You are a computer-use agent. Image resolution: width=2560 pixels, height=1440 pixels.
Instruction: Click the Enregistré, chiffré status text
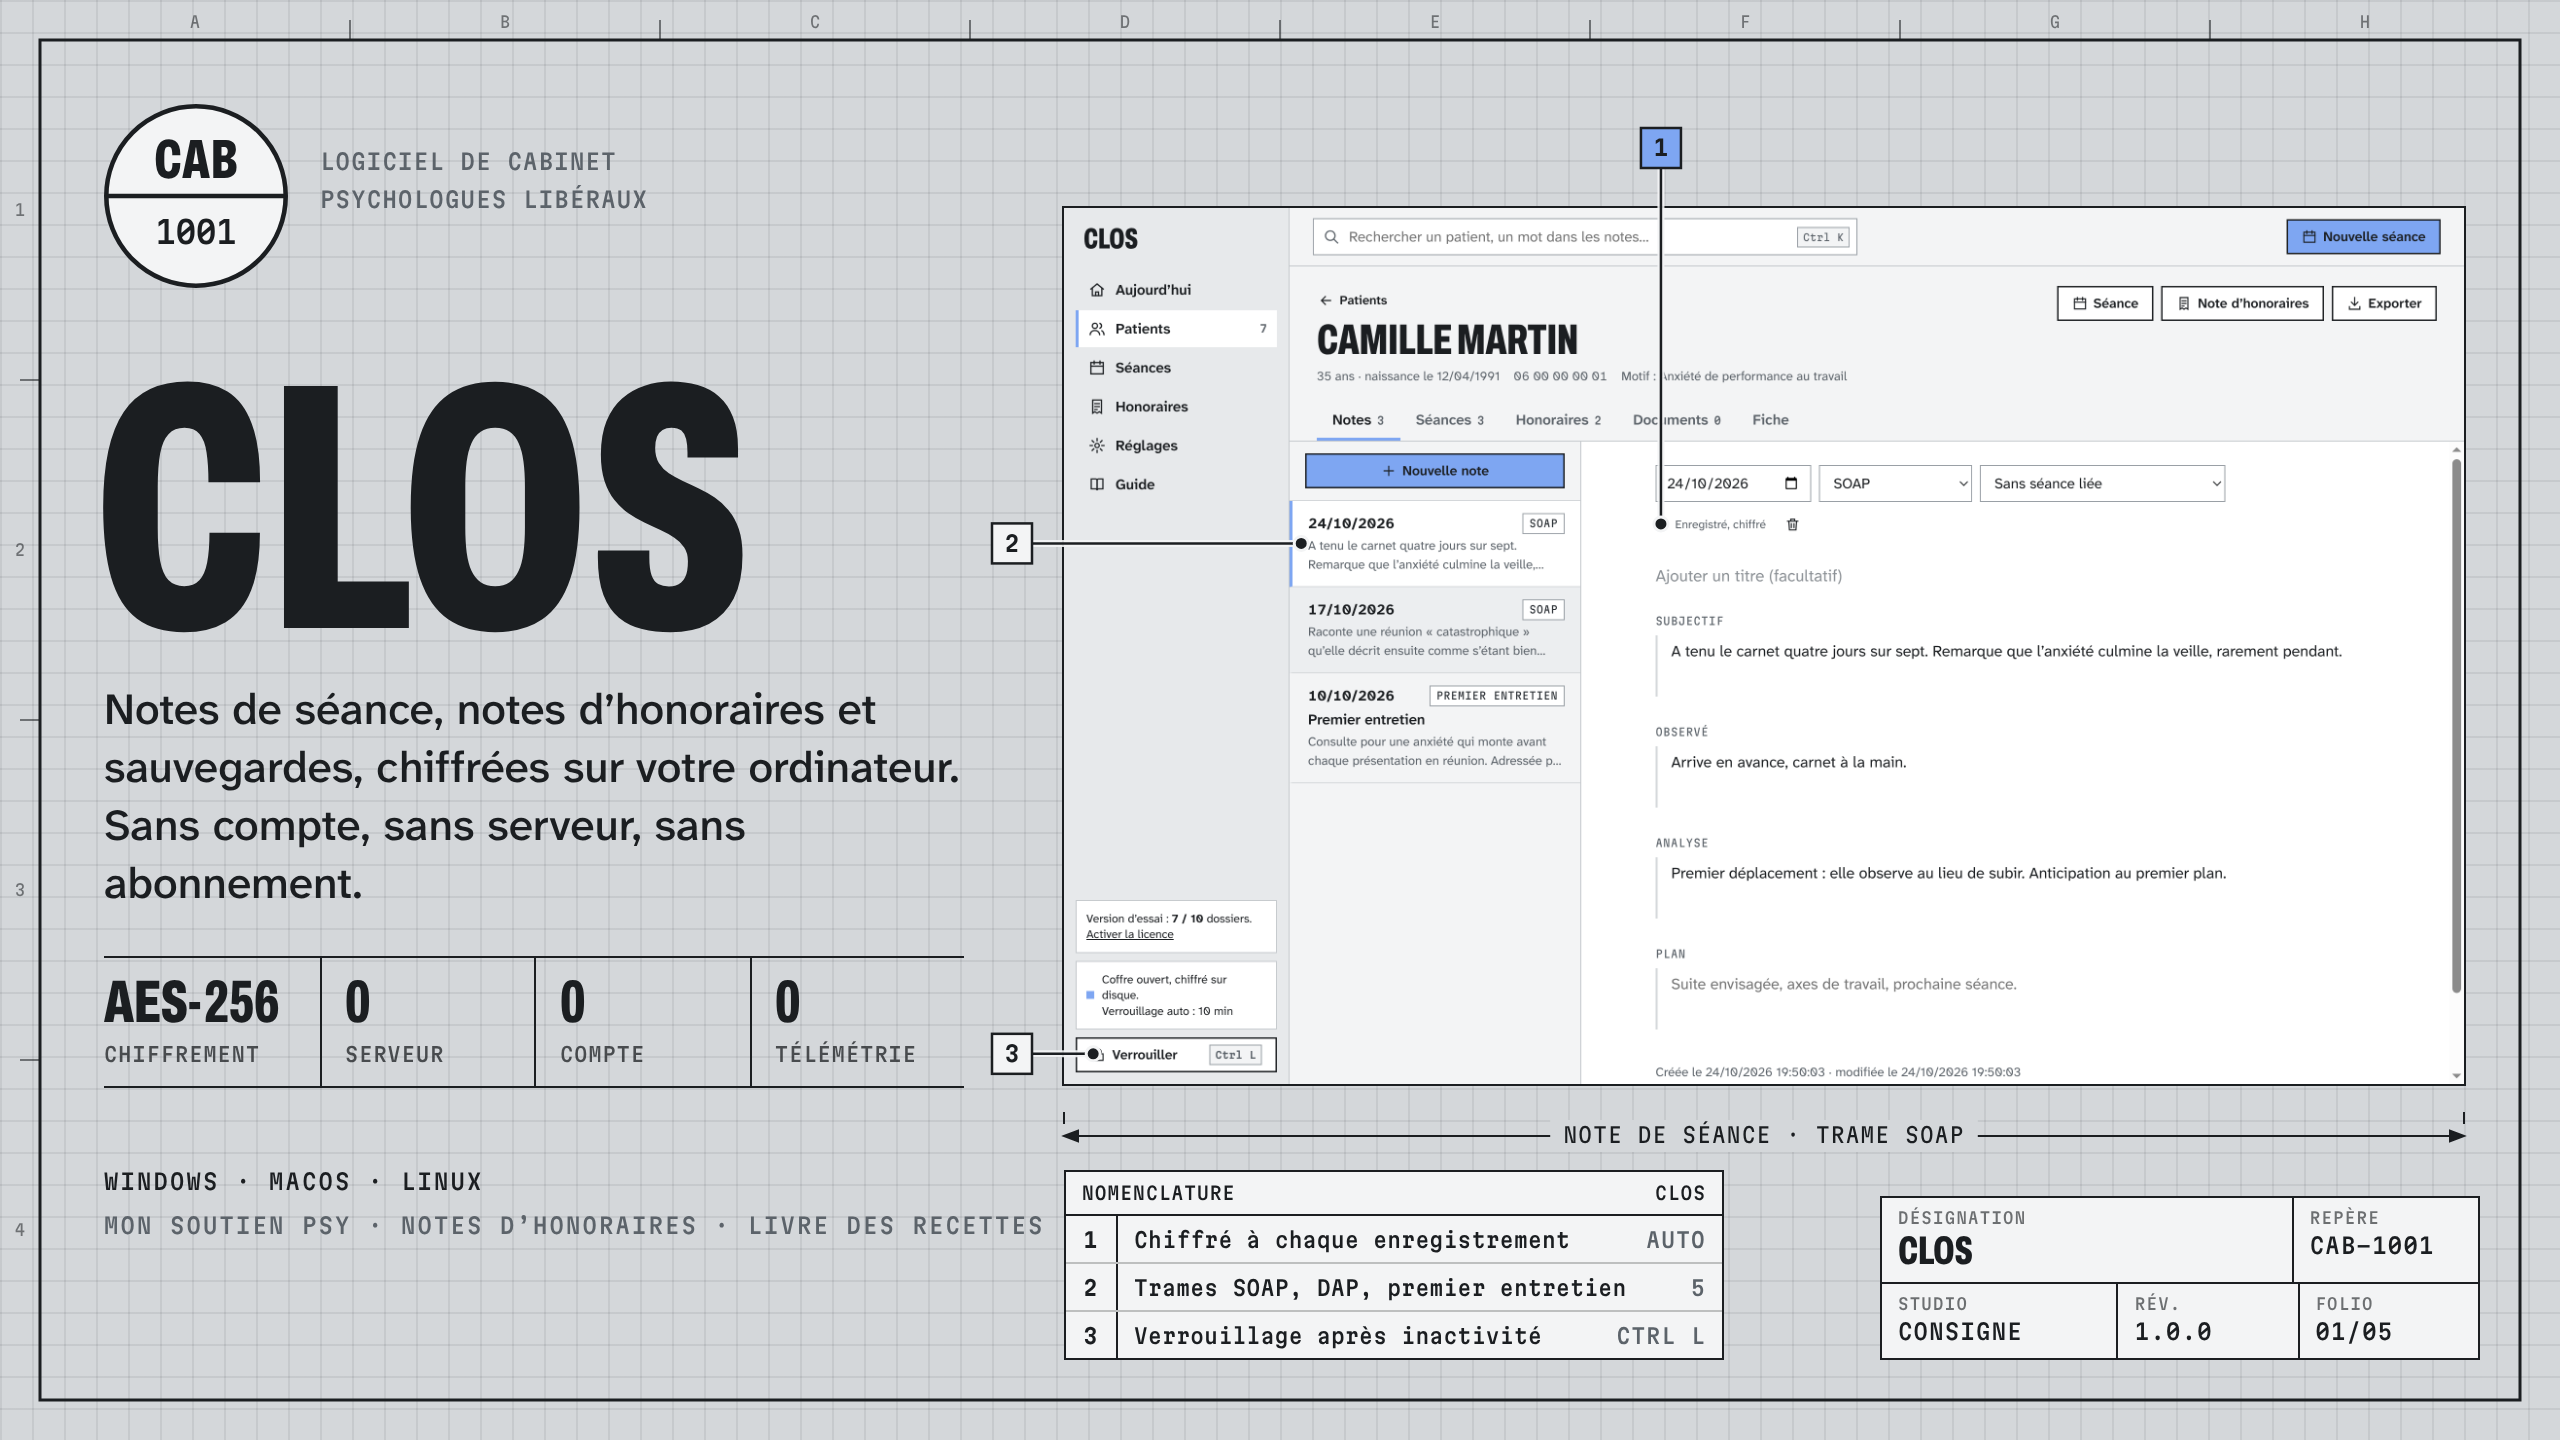click(x=1719, y=524)
